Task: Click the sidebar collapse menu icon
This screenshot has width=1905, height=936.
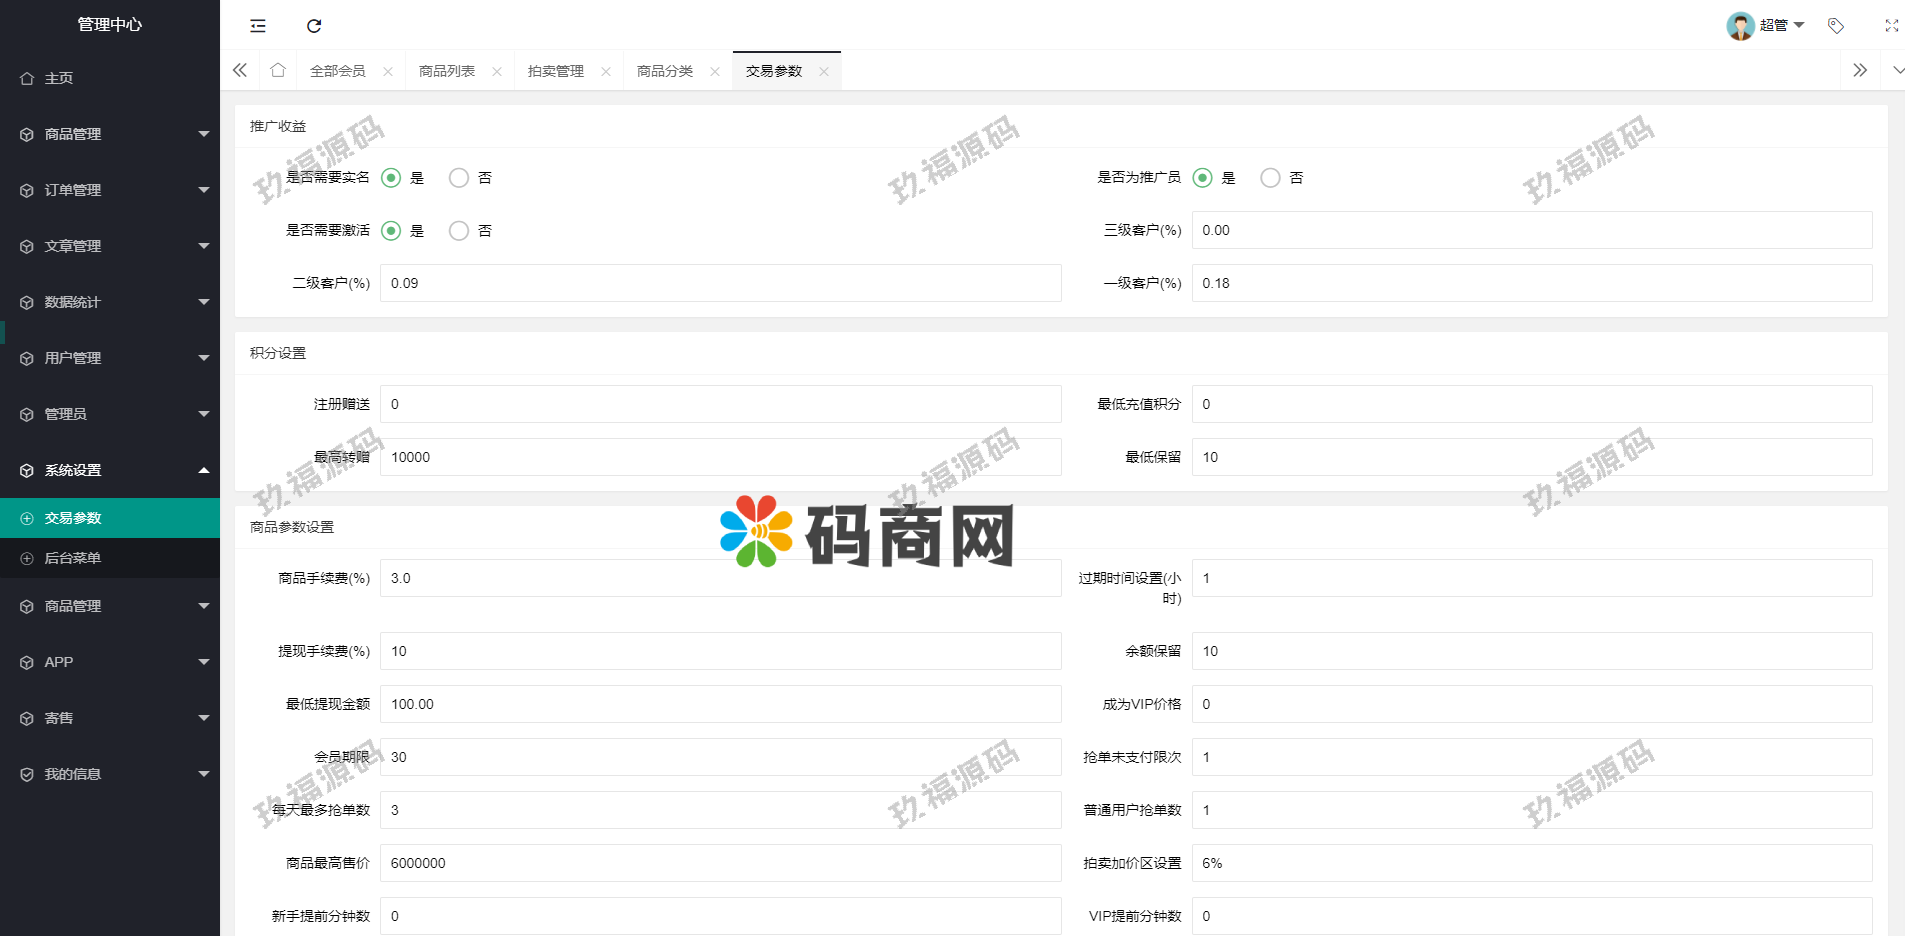Action: point(258,26)
